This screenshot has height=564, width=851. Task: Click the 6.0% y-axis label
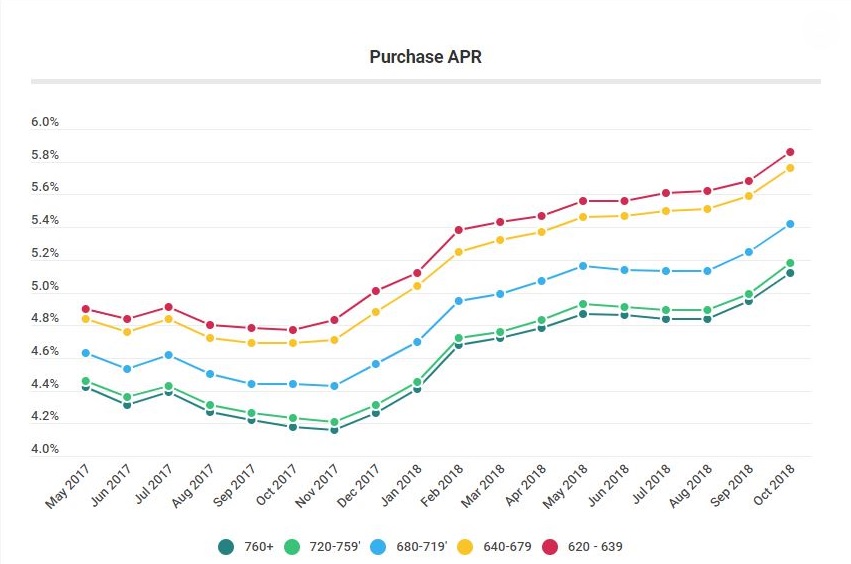[45, 123]
